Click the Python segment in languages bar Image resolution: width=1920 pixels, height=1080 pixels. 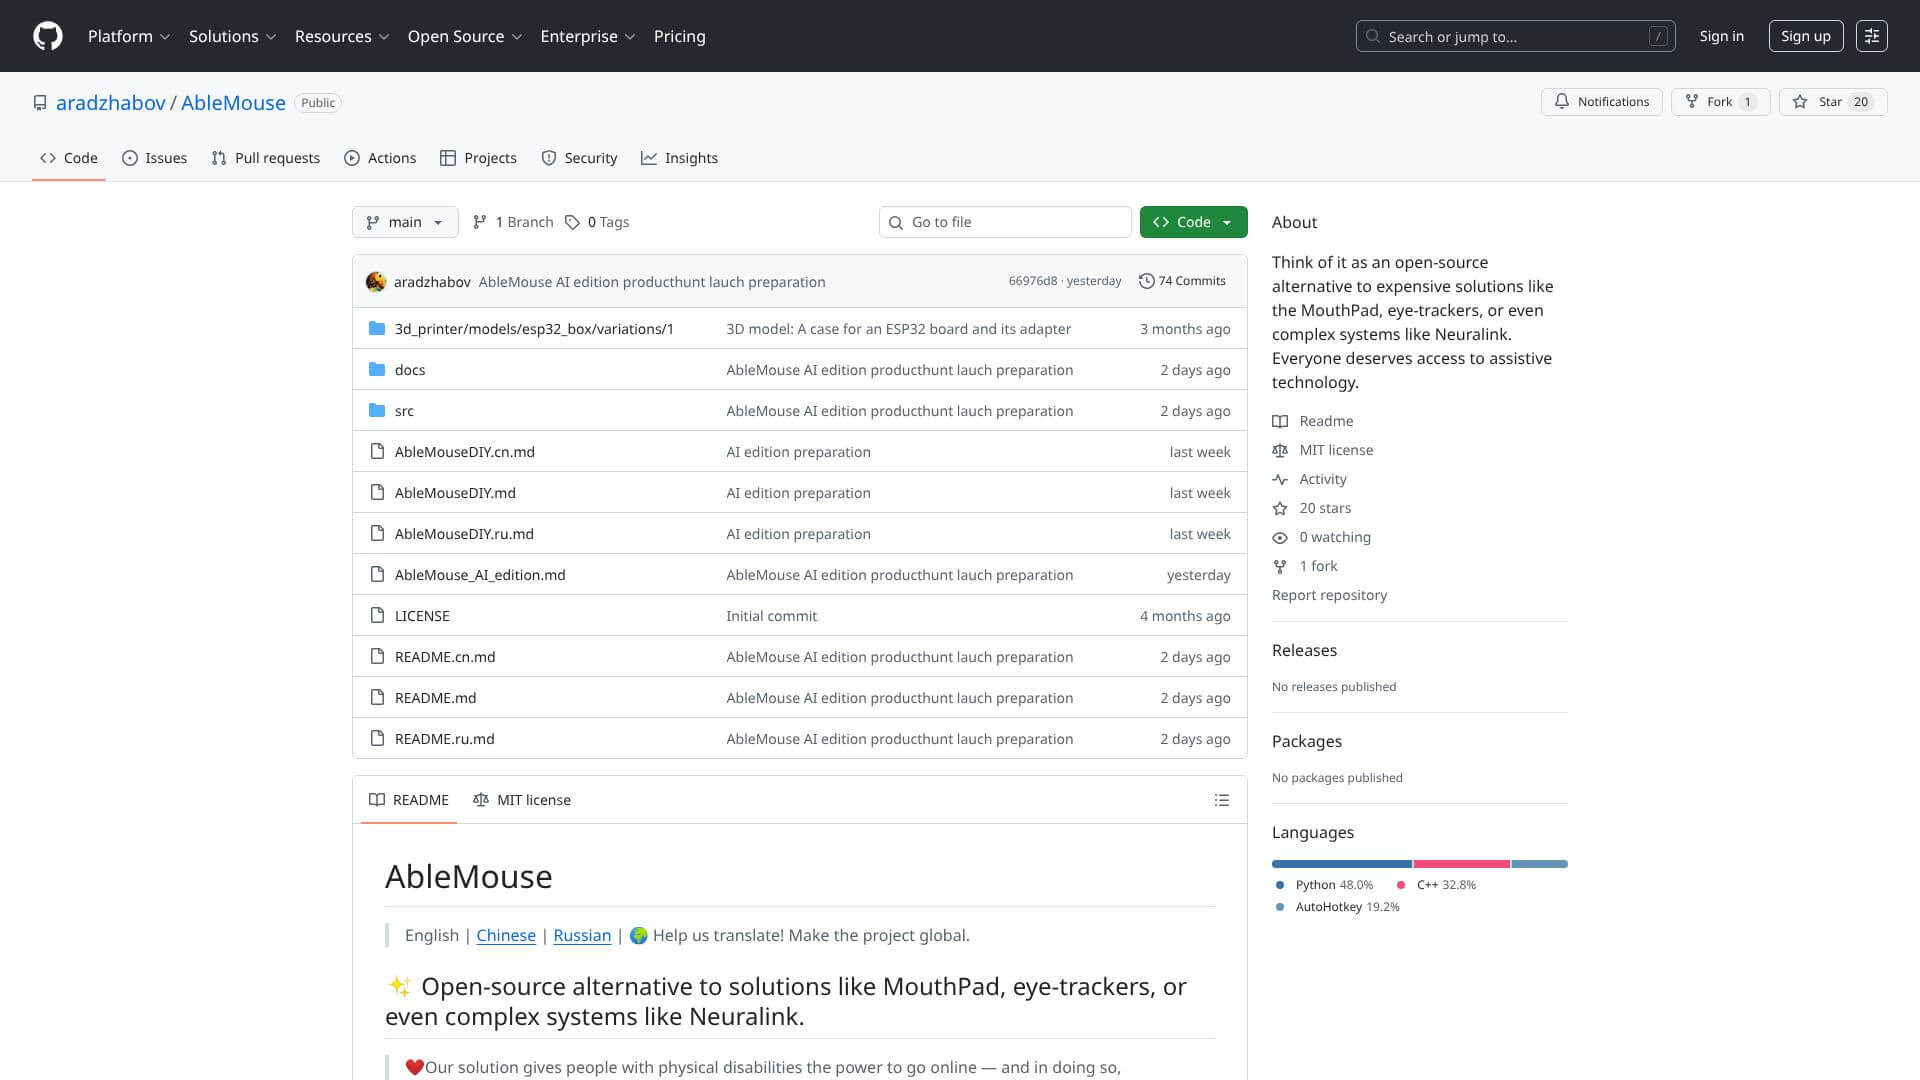(1341, 864)
